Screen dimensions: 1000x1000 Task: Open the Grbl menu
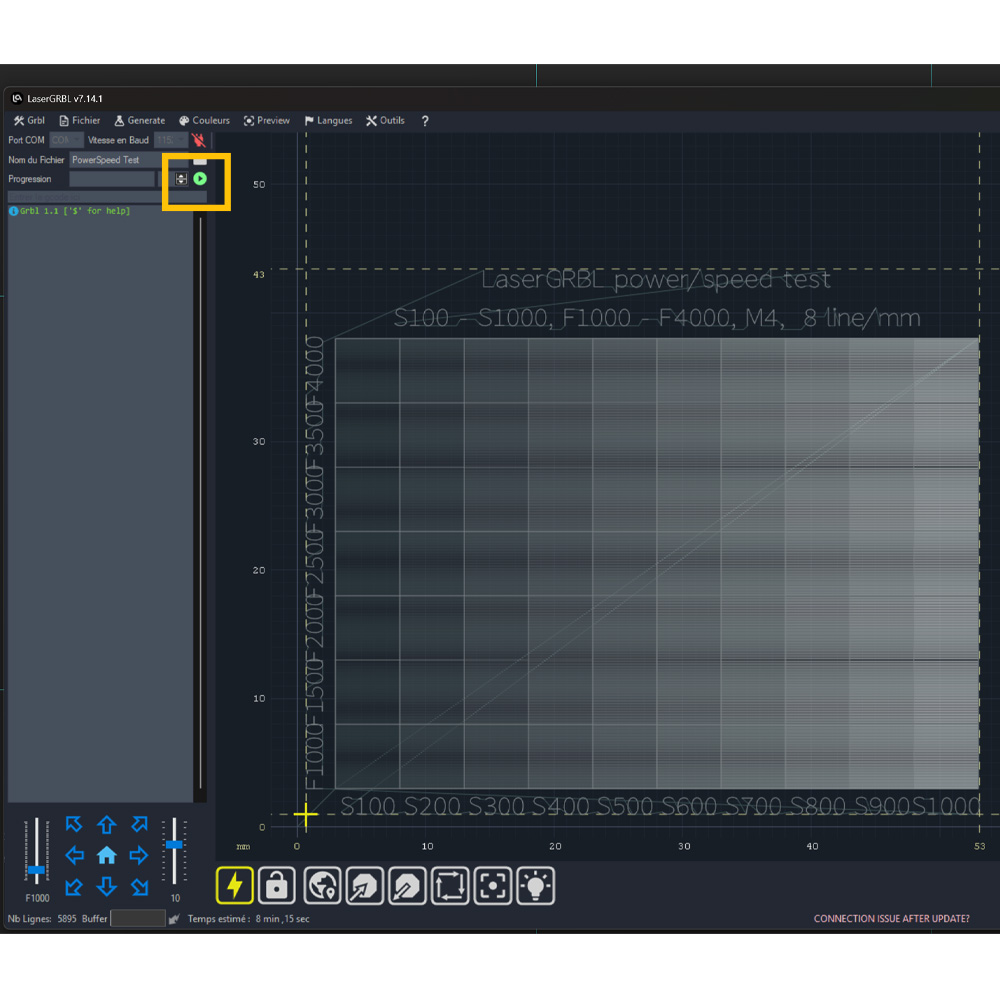coord(29,121)
